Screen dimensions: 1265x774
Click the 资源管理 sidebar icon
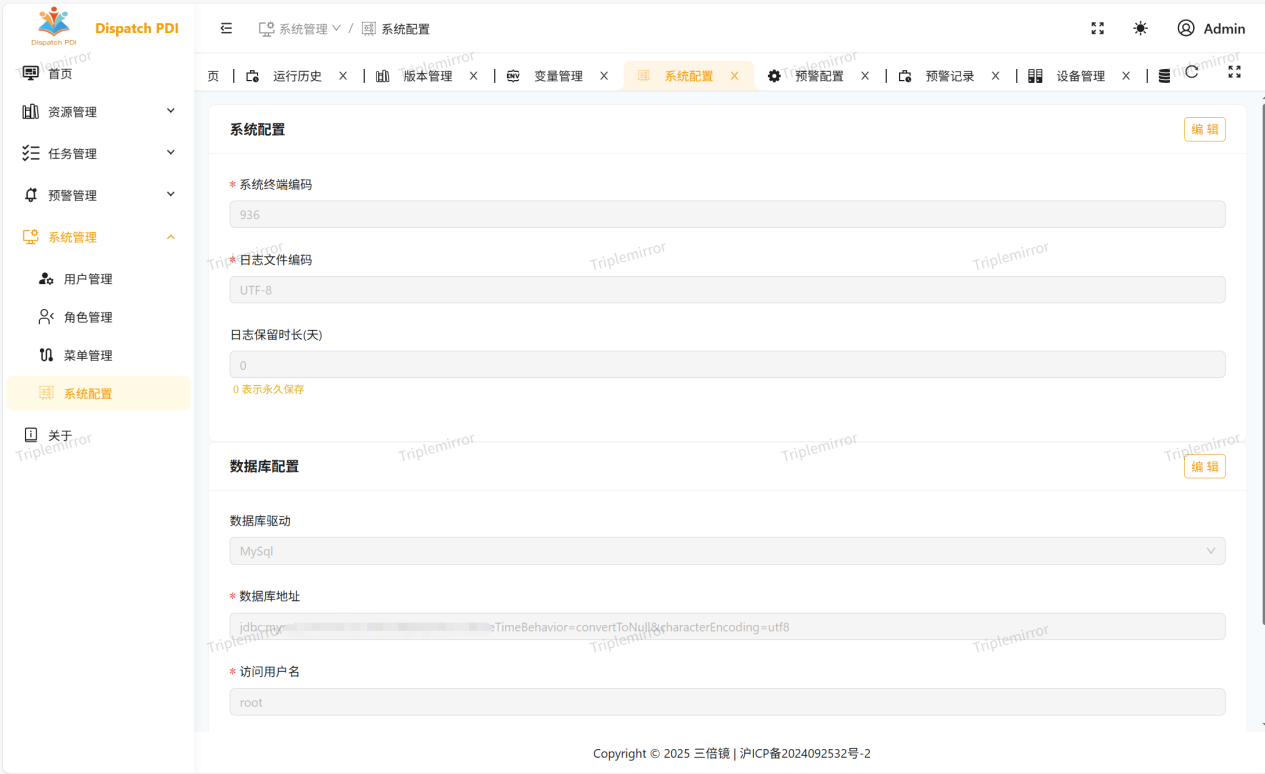[x=31, y=111]
